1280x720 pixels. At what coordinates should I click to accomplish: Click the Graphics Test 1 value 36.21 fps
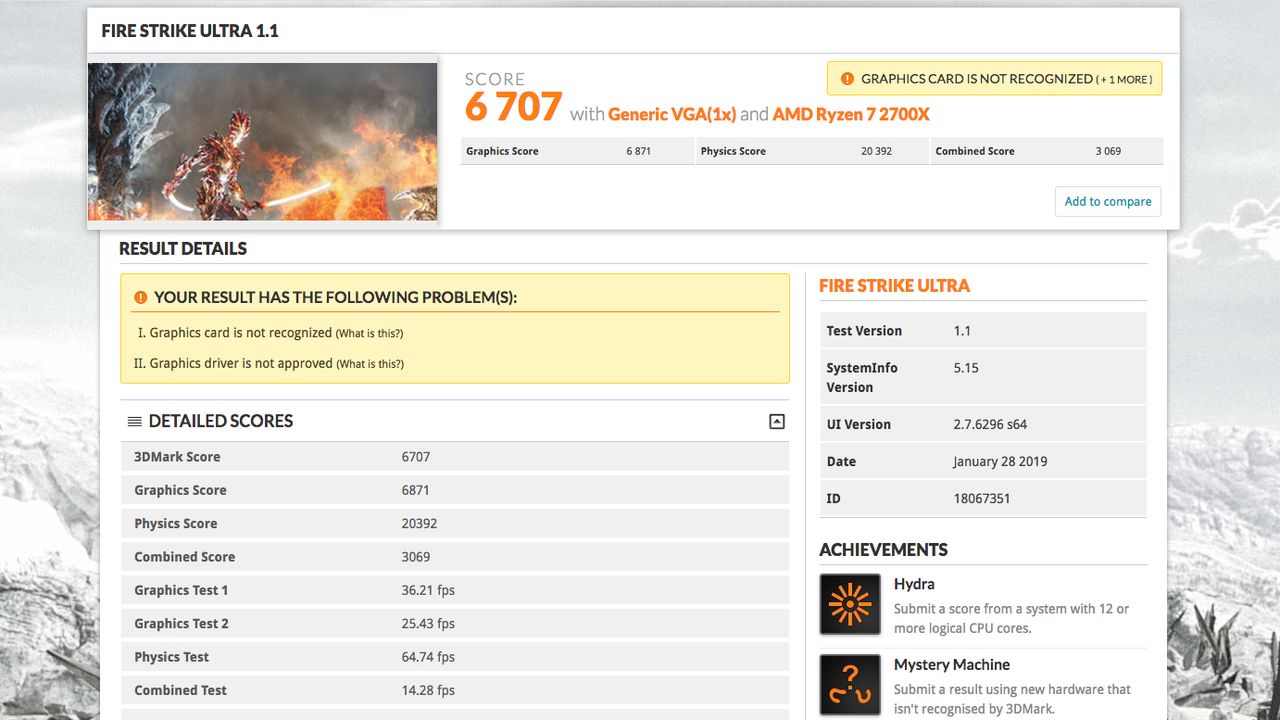pos(428,590)
